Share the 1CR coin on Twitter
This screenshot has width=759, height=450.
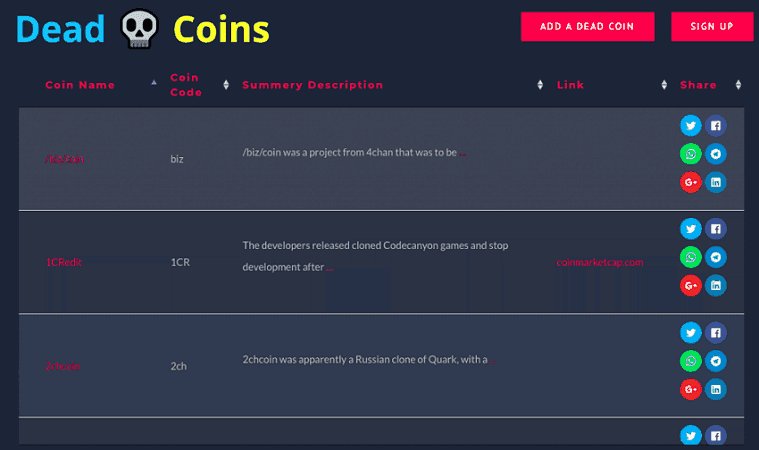point(690,229)
